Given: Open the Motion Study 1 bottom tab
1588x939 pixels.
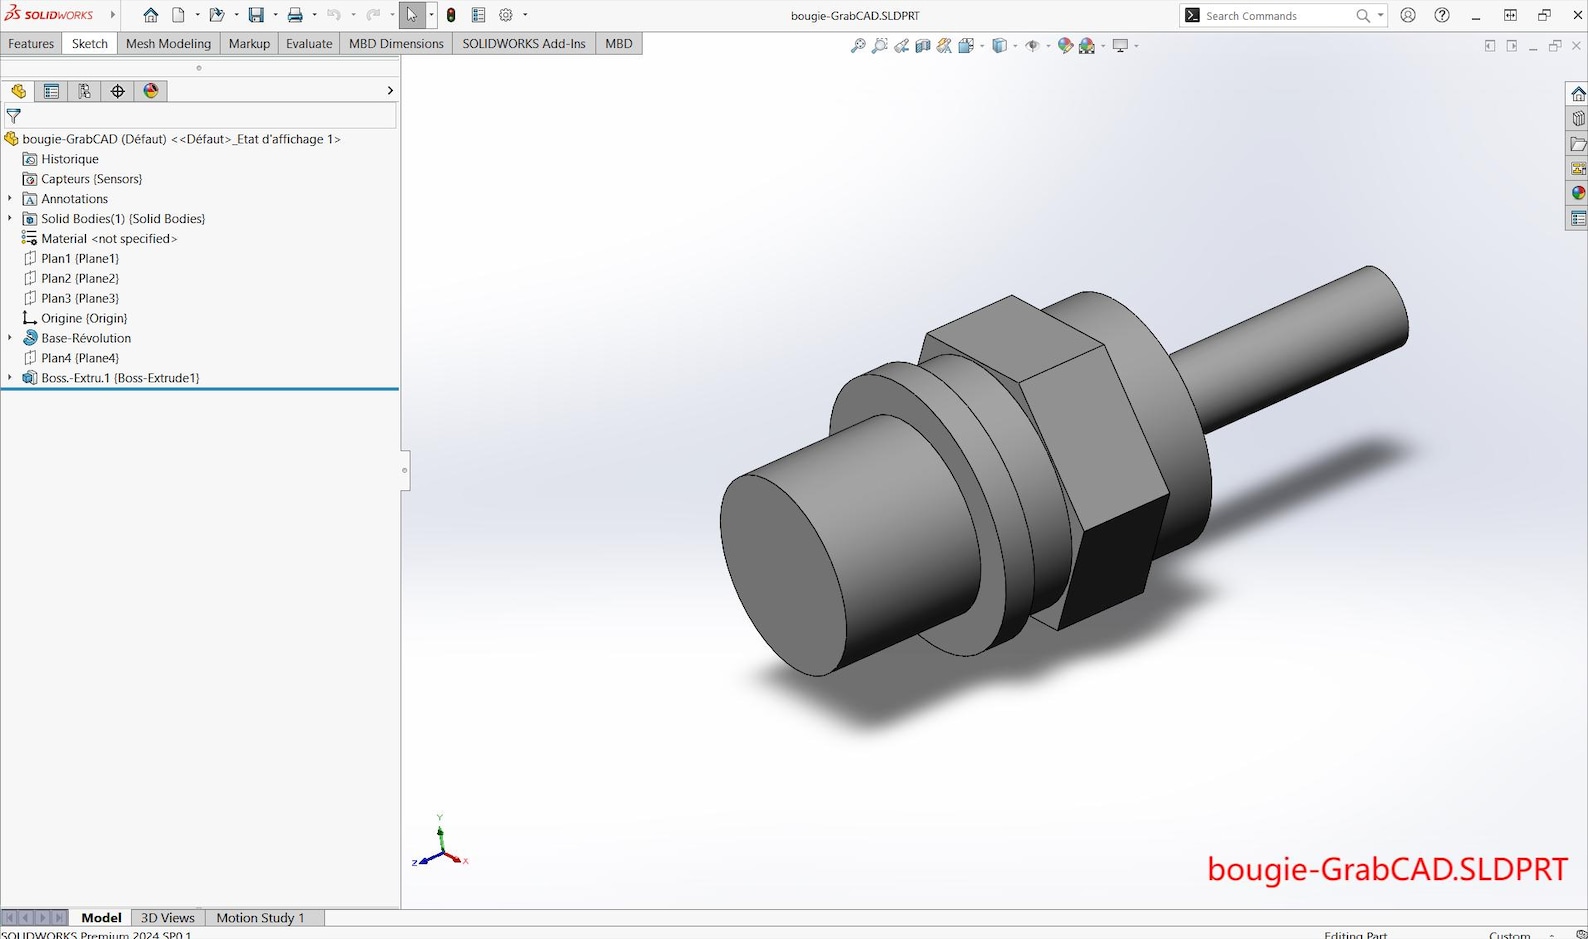Looking at the screenshot, I should pos(260,918).
